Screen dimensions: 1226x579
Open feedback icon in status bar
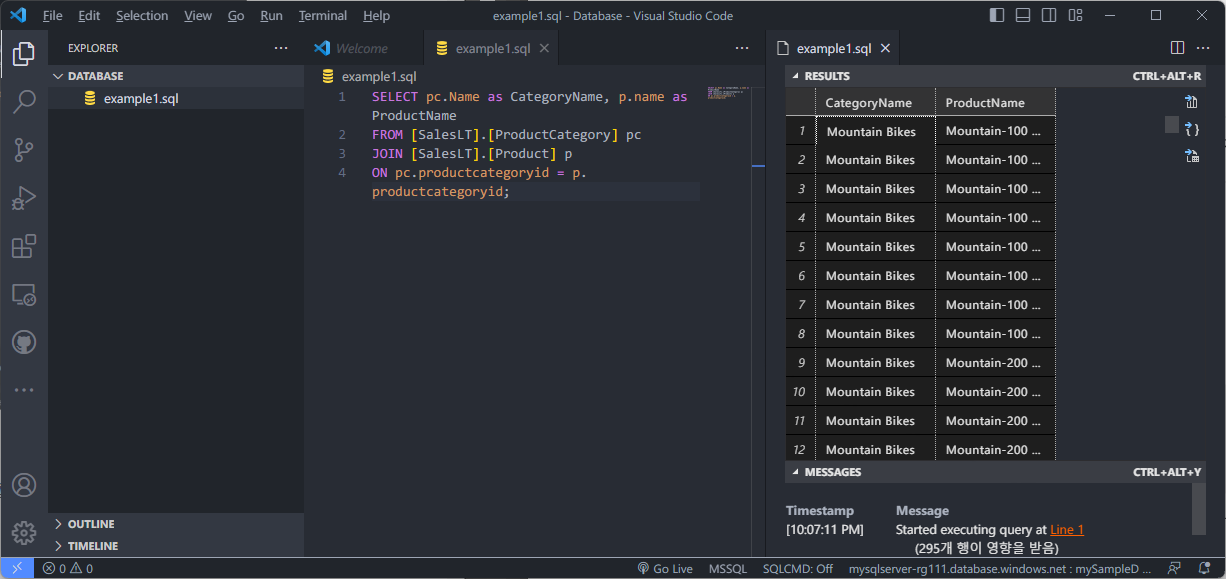point(1175,568)
